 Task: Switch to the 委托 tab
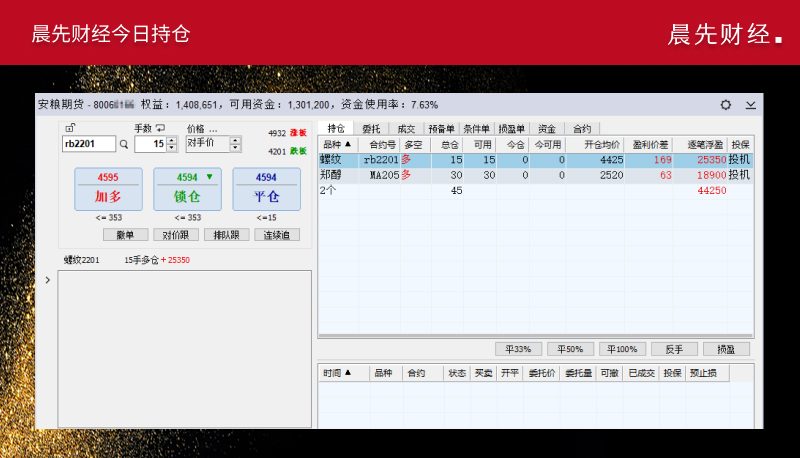370,129
